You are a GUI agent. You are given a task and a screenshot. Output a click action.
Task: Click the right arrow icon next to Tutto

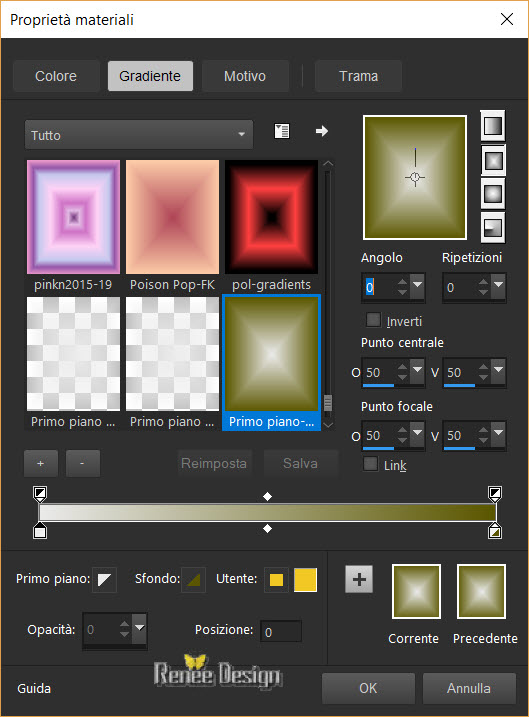click(x=322, y=131)
